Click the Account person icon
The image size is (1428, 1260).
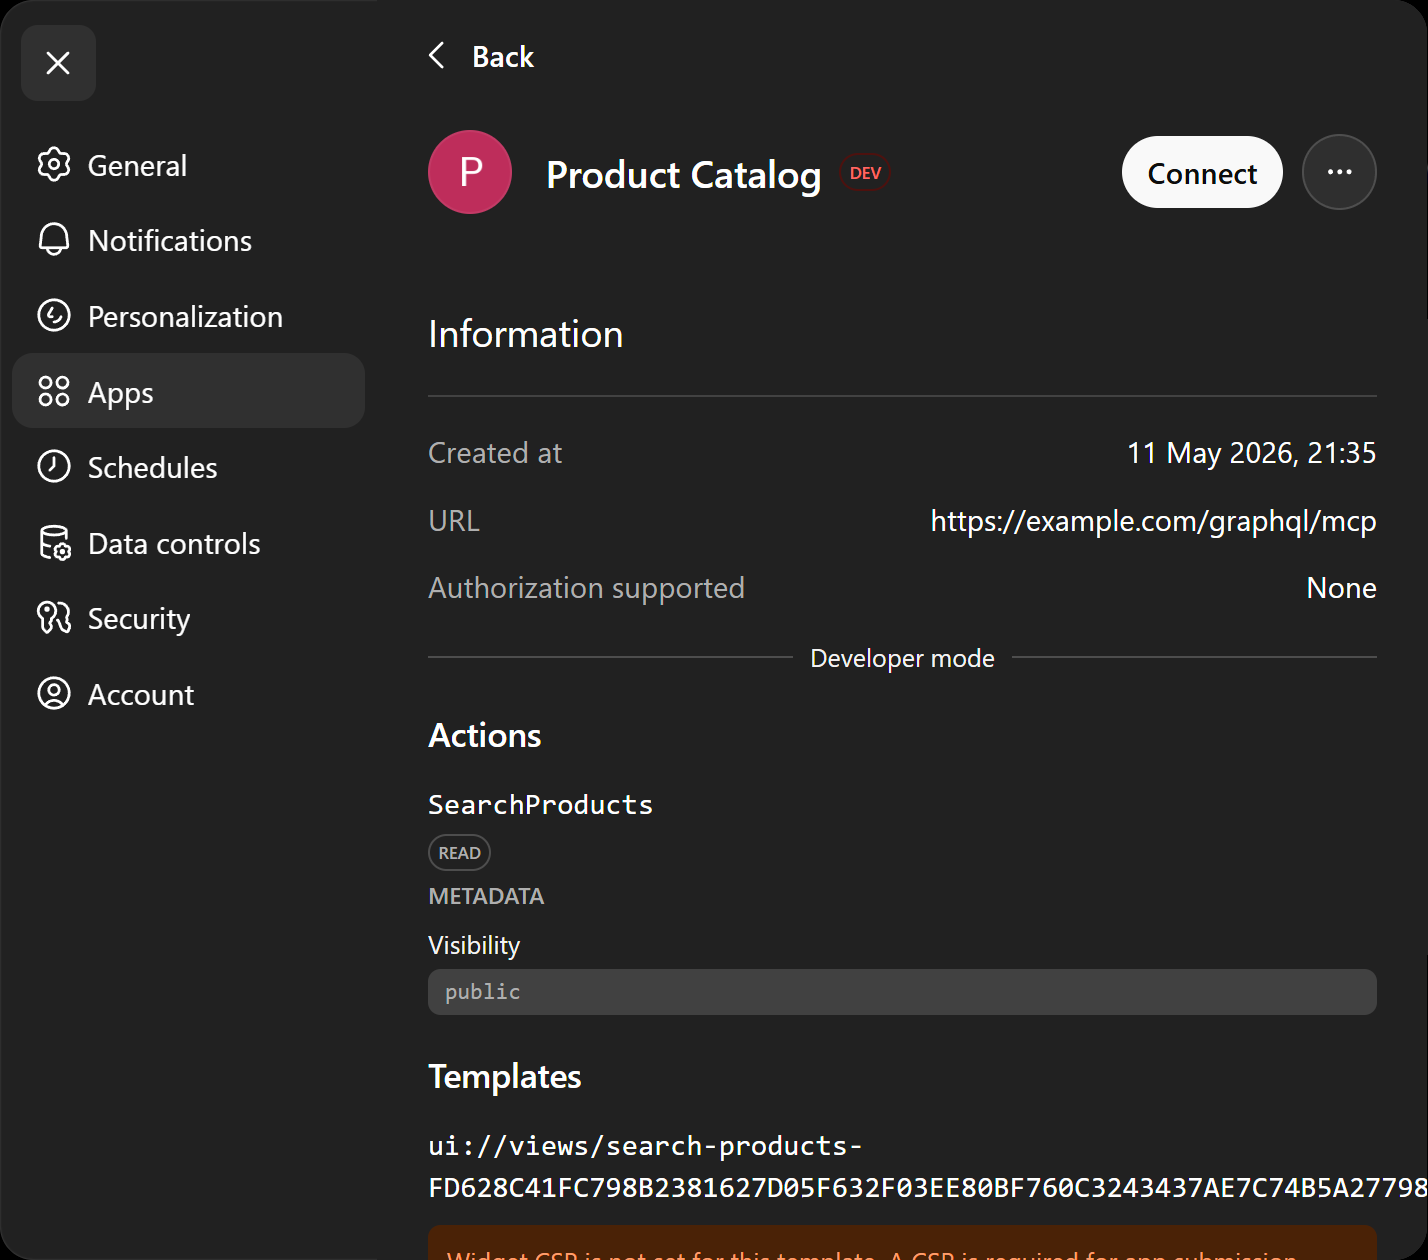coord(54,694)
